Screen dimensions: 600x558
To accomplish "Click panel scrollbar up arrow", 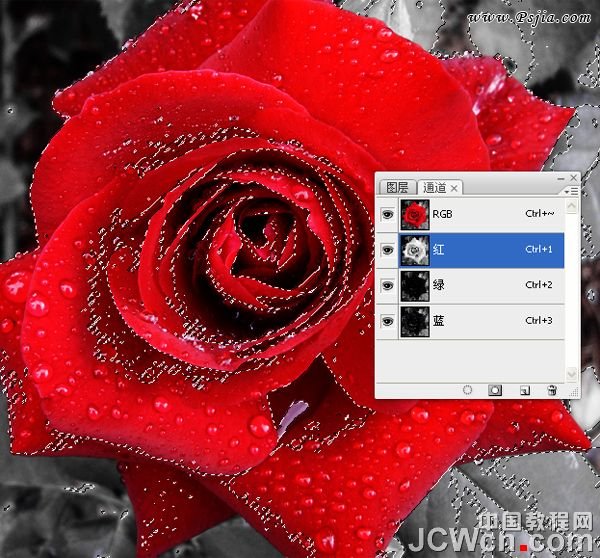I will click(x=571, y=206).
